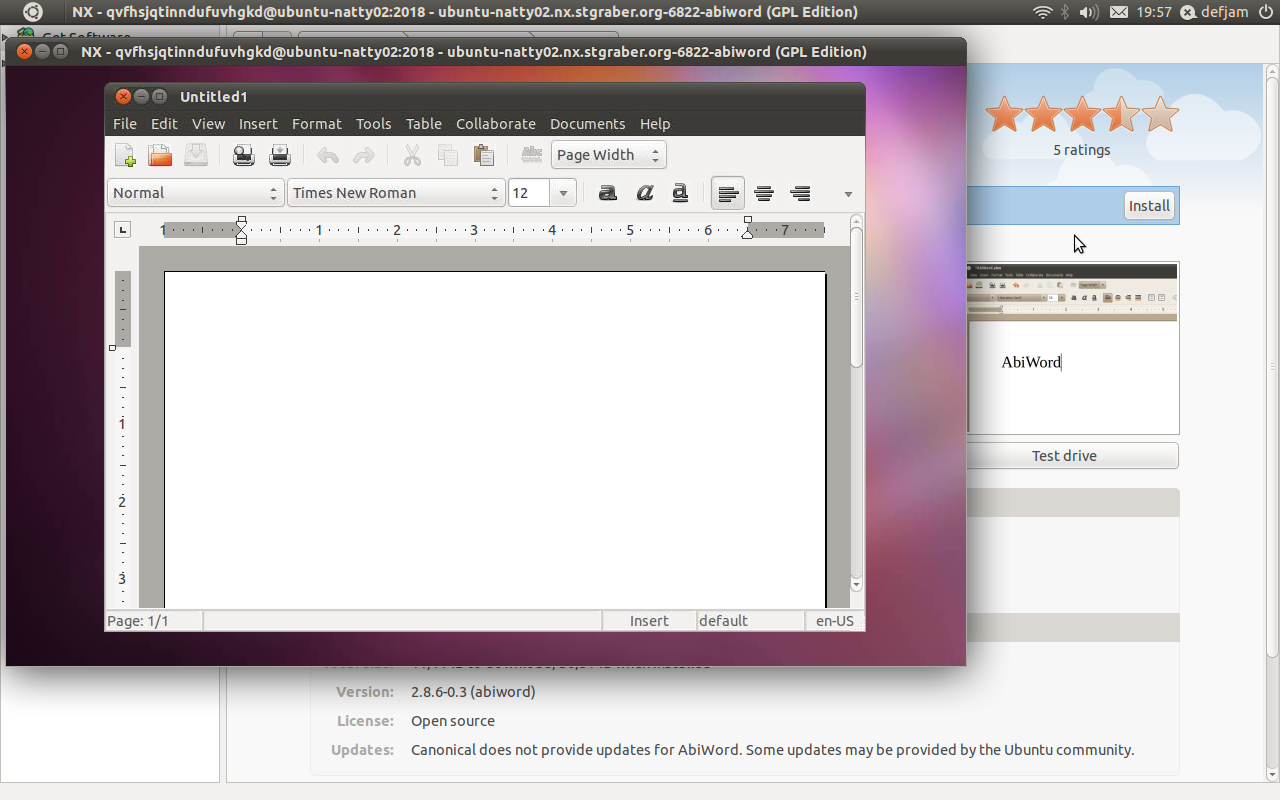This screenshot has height=800, width=1280.
Task: Paste clipboard using the clipboard icon
Action: (x=484, y=155)
